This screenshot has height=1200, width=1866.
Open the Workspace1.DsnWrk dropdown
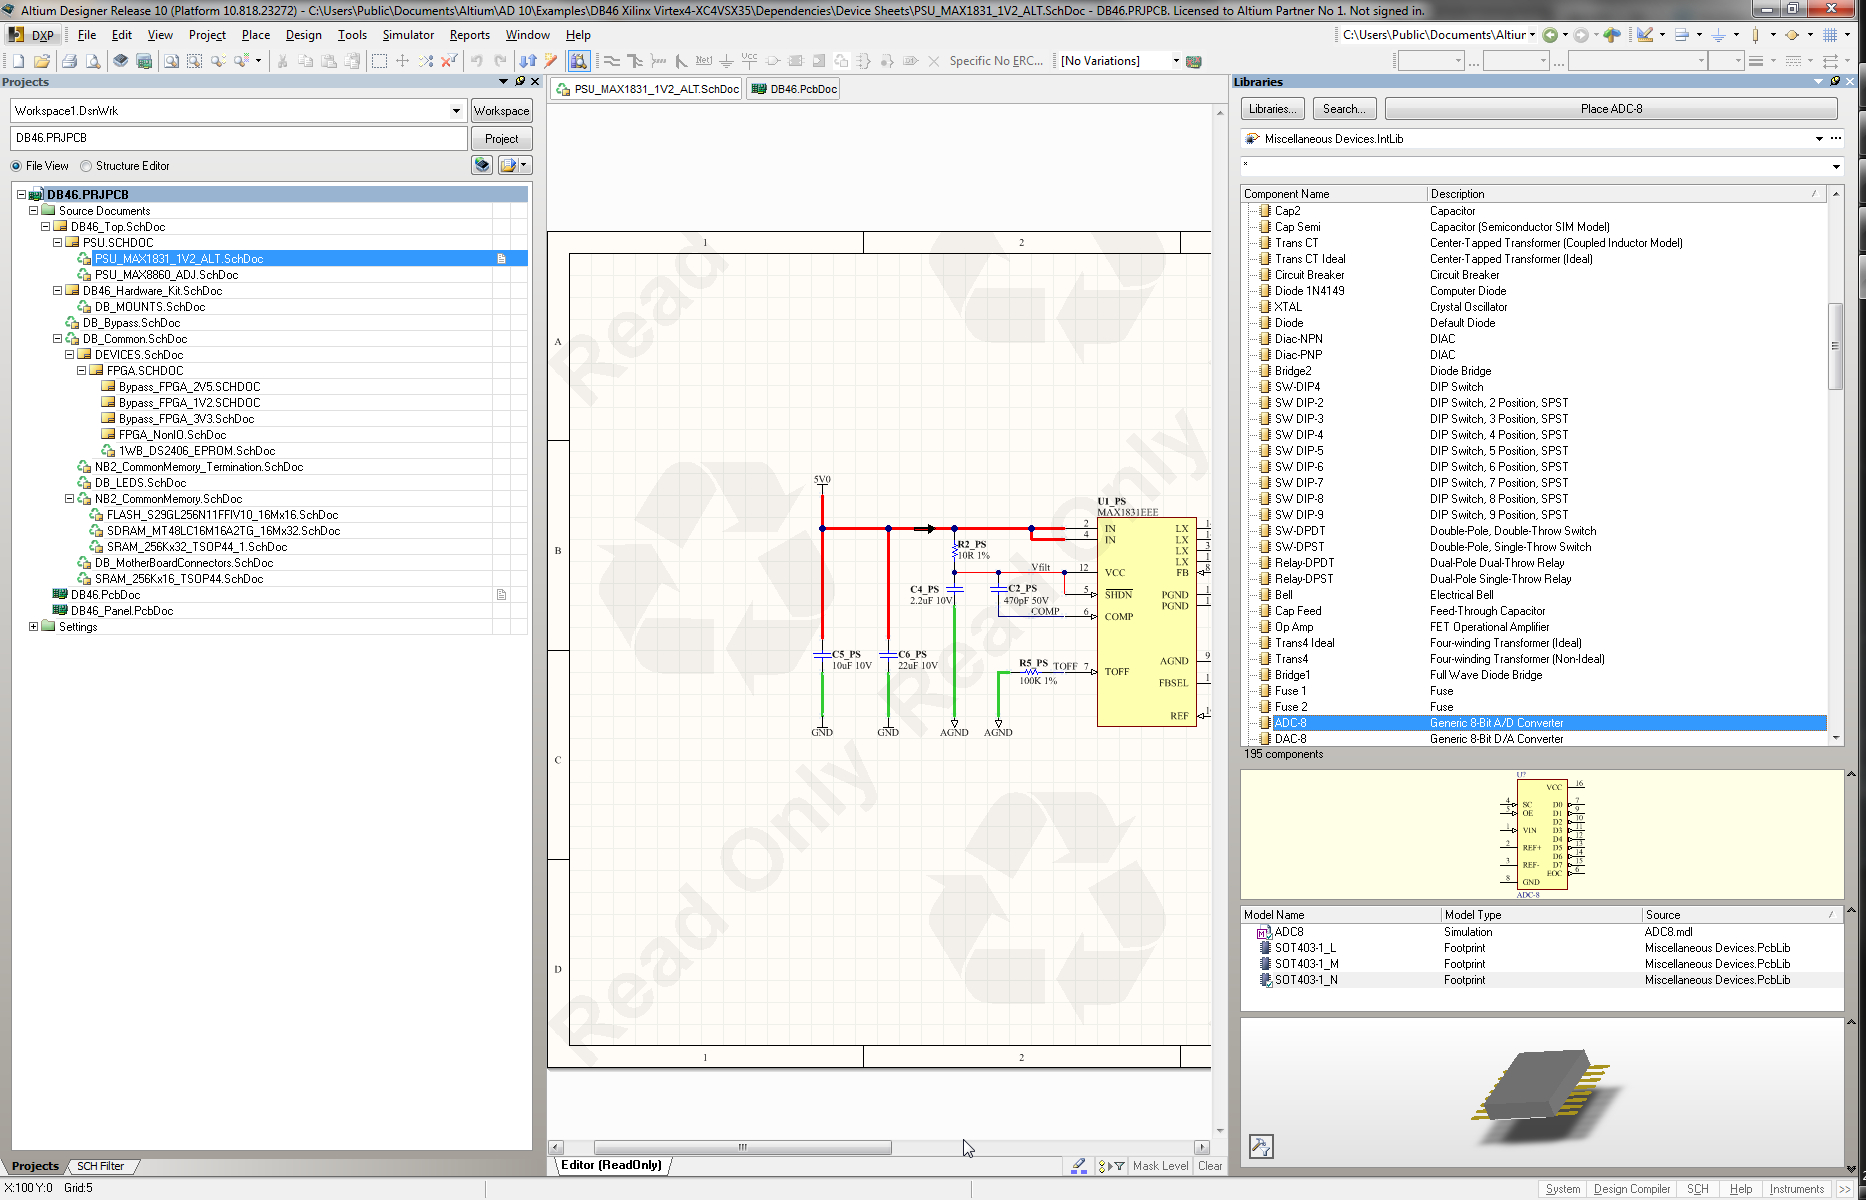(456, 111)
